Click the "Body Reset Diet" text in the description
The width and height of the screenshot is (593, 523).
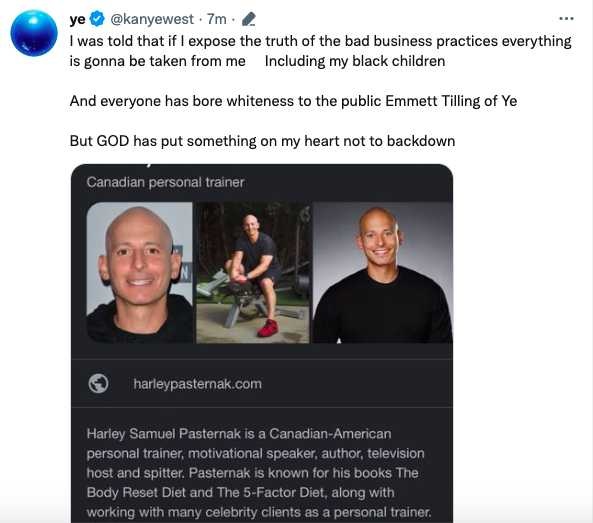tap(136, 493)
